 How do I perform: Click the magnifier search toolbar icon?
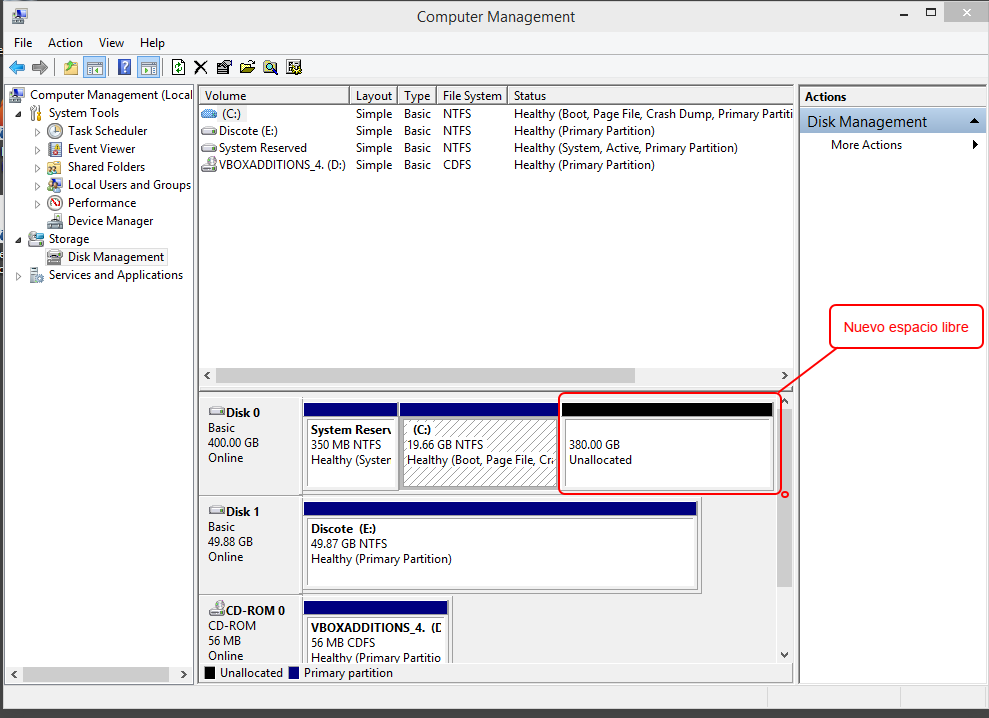pyautogui.click(x=270, y=67)
